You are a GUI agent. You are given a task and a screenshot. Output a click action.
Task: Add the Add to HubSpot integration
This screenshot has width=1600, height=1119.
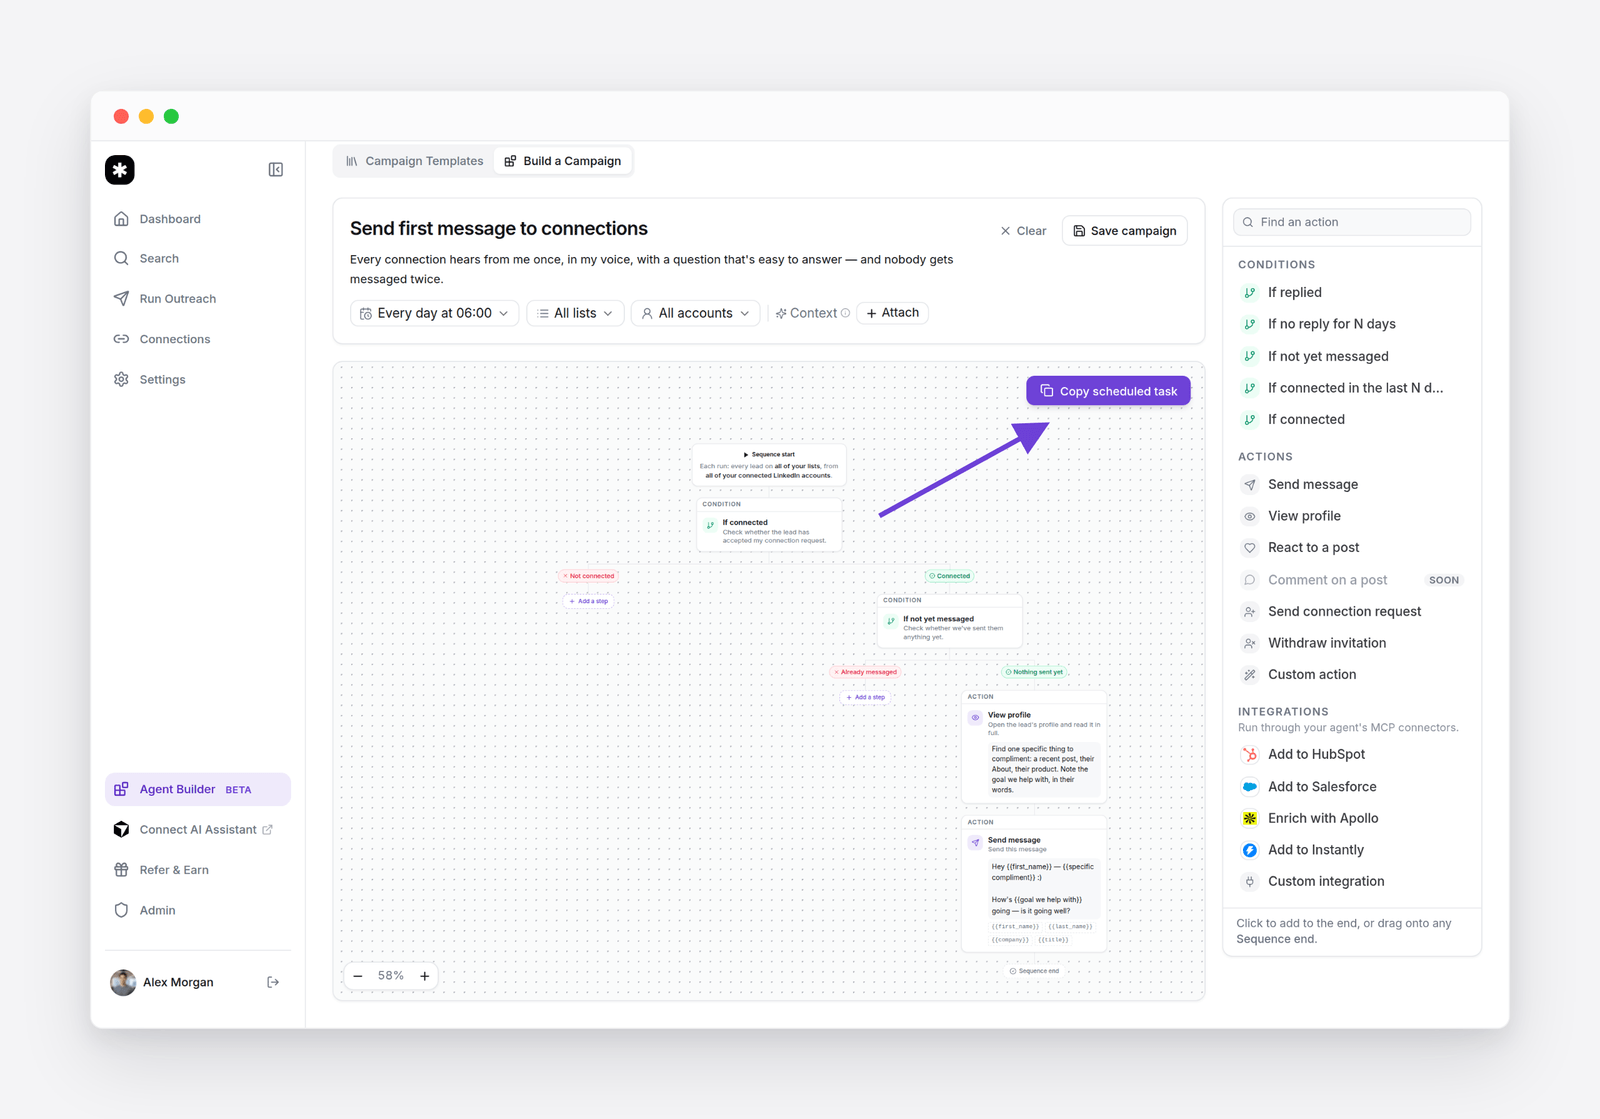tap(1352, 754)
